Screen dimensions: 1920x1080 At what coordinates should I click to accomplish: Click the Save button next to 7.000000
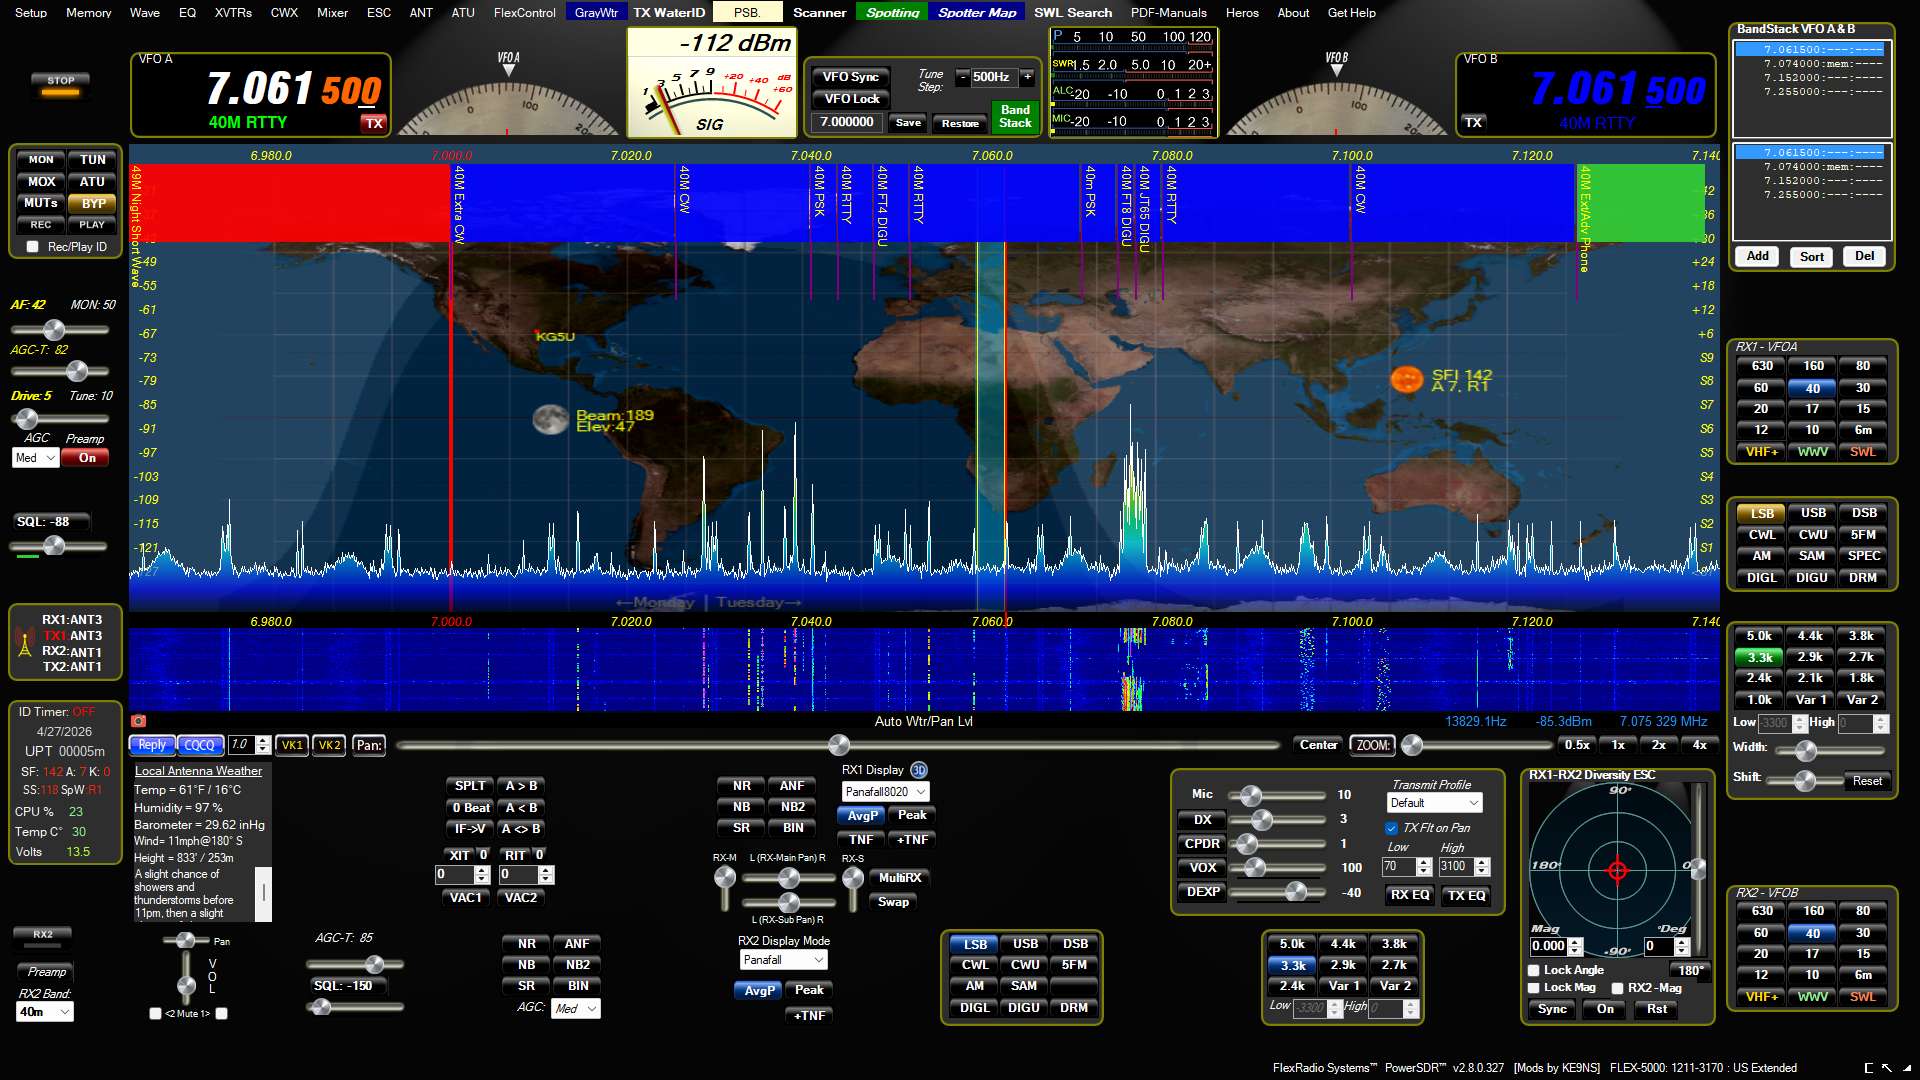click(908, 123)
